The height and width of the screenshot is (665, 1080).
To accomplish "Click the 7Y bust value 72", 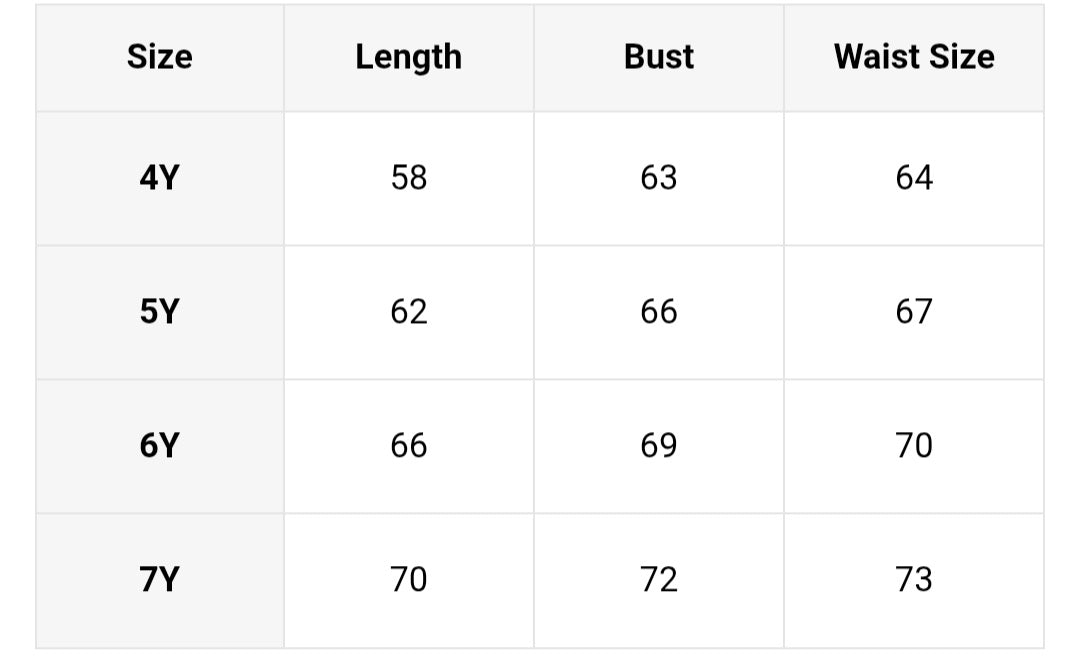I will pos(658,580).
